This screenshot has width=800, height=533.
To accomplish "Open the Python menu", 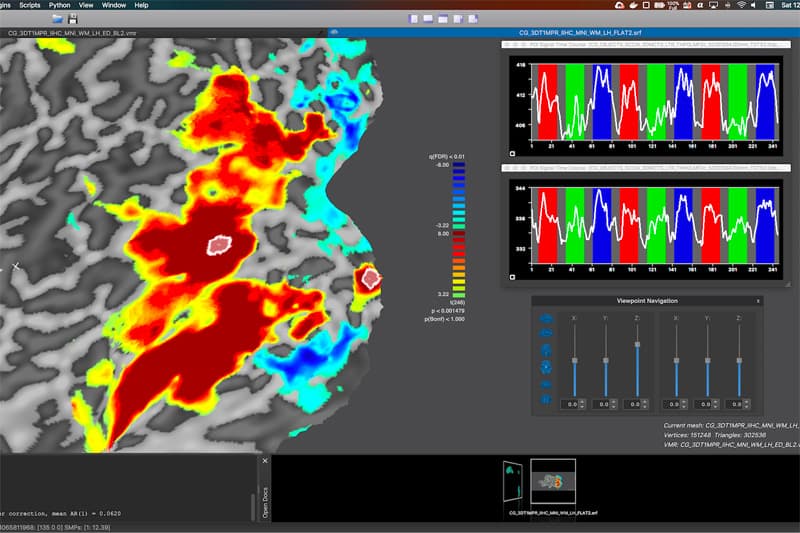I will pyautogui.click(x=60, y=5).
